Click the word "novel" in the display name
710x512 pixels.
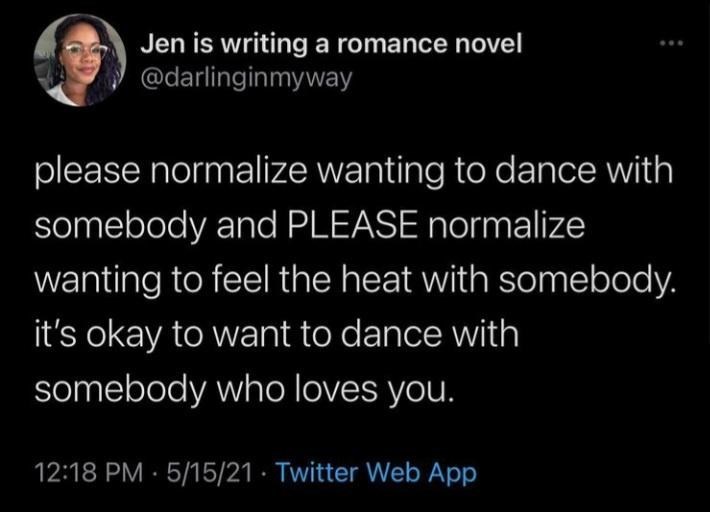[487, 46]
